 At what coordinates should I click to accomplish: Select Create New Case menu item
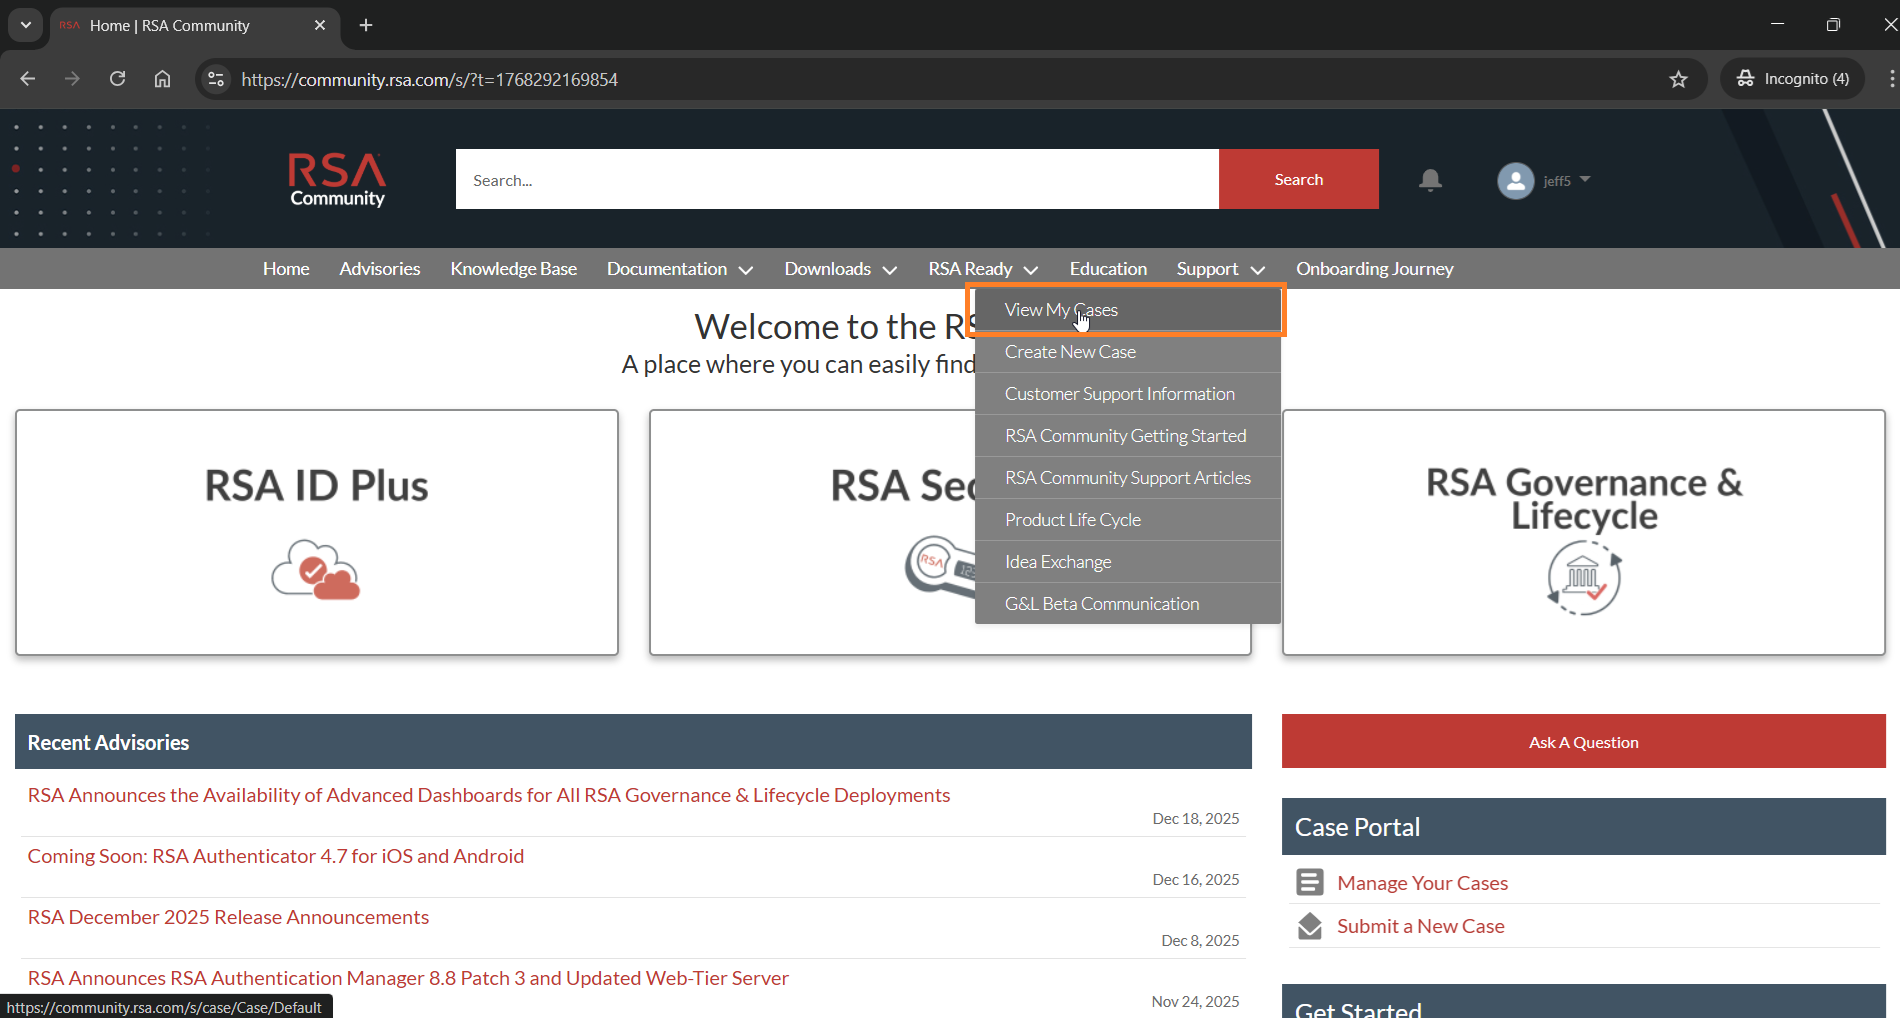click(x=1070, y=352)
